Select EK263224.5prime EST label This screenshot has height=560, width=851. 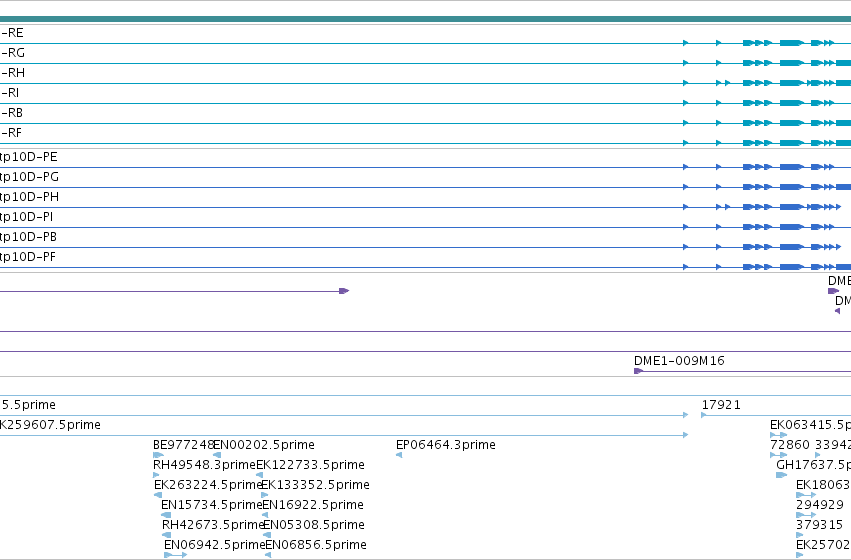click(x=208, y=485)
